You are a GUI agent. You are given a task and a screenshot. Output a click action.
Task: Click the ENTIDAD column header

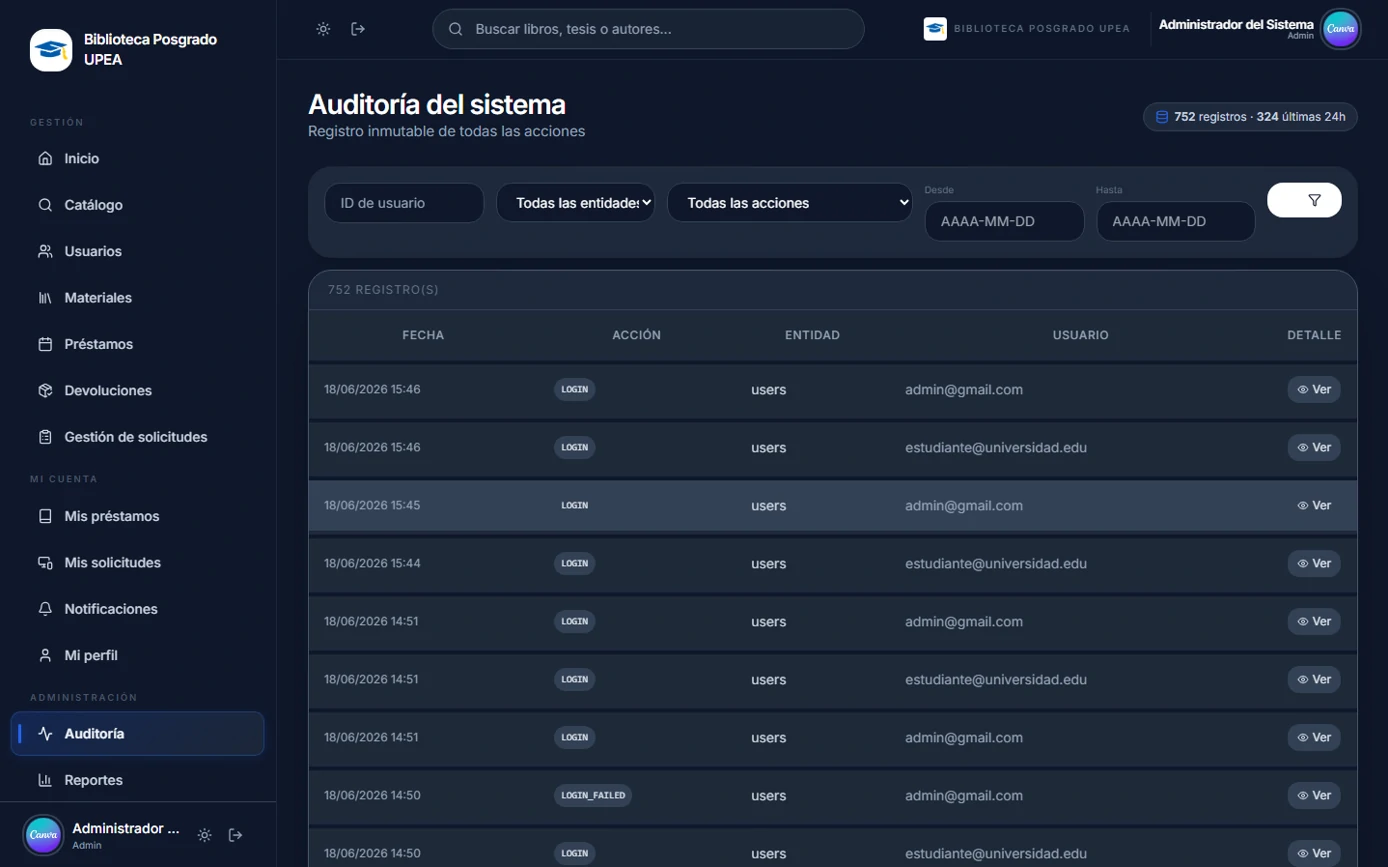tap(812, 335)
